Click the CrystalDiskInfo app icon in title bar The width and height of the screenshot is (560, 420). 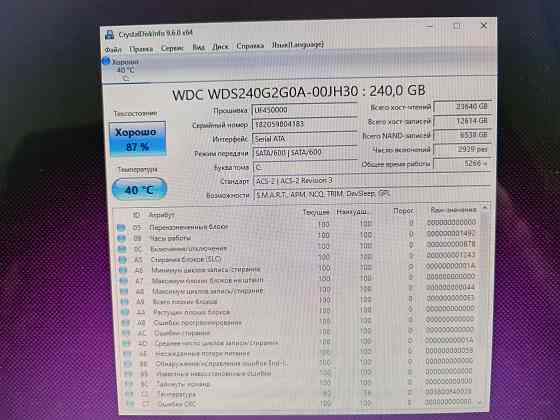point(110,35)
